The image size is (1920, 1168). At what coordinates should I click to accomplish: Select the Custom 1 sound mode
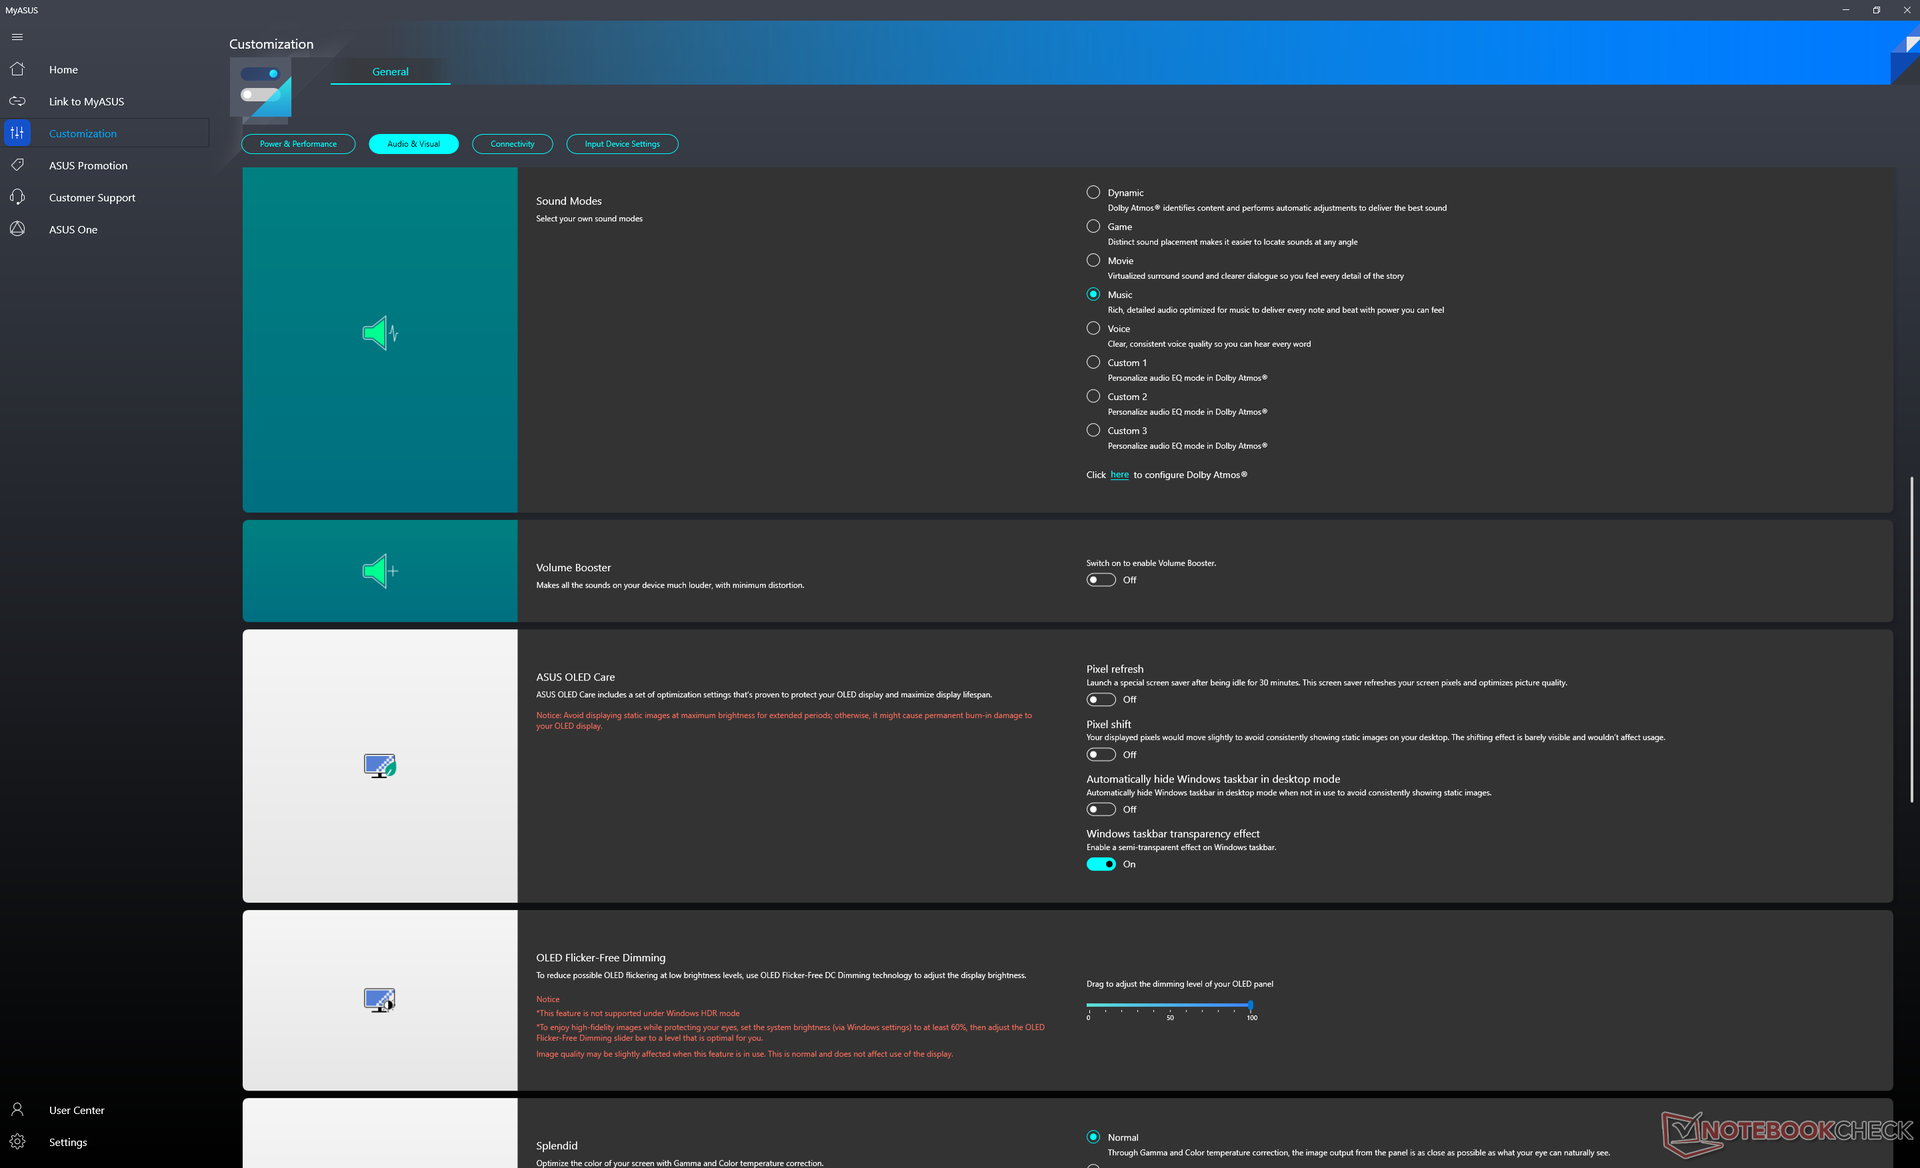(1093, 363)
